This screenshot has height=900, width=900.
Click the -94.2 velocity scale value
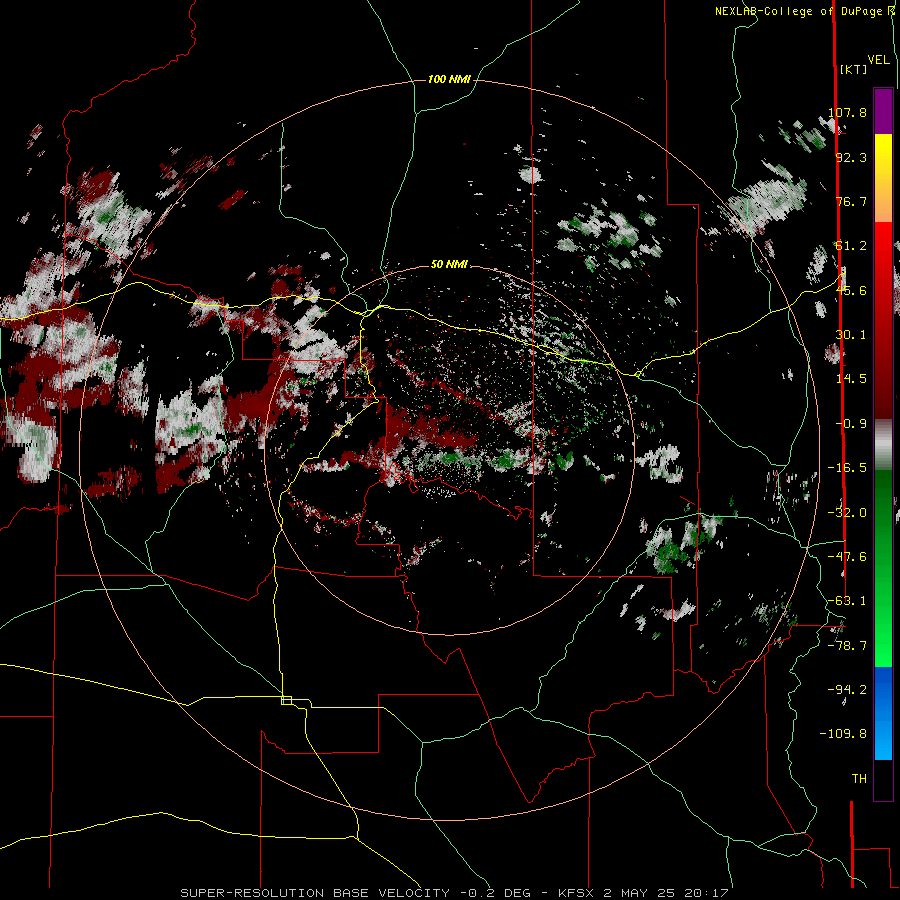(848, 689)
